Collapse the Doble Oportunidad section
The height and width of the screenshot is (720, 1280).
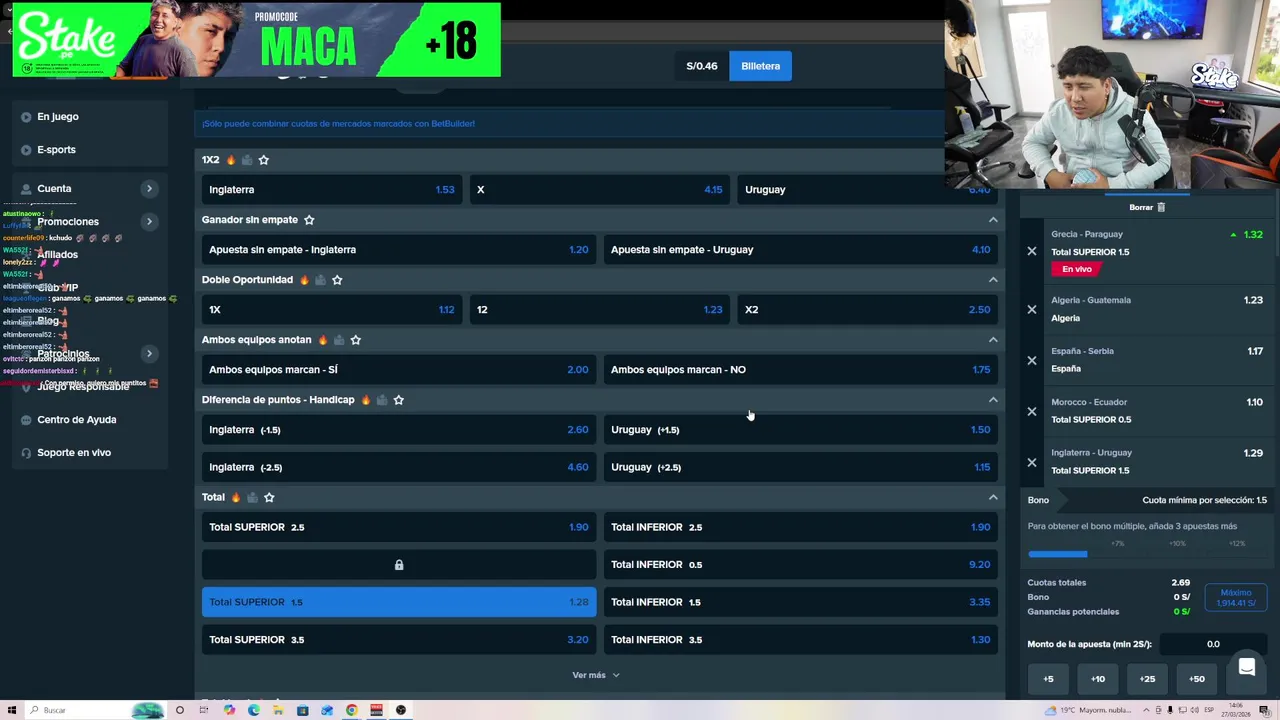point(993,280)
